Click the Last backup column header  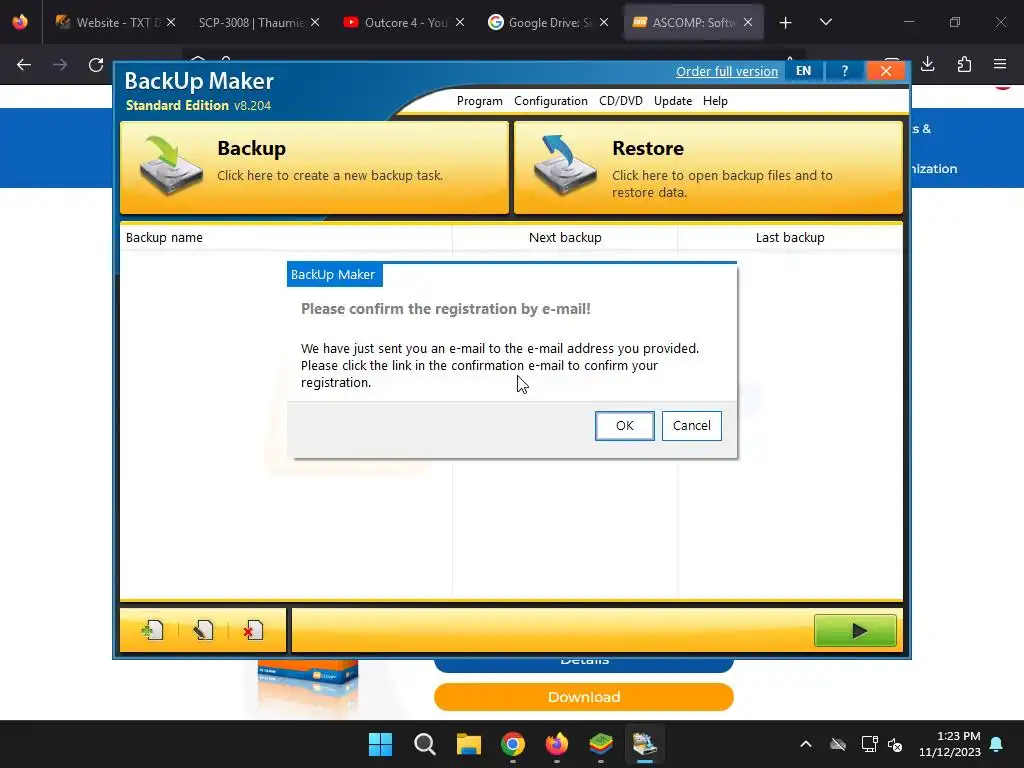[790, 238]
